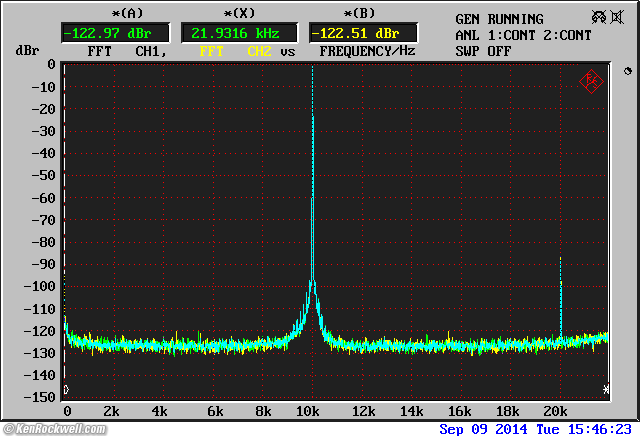Click the 20 kHz harmonic spike

click(x=560, y=290)
